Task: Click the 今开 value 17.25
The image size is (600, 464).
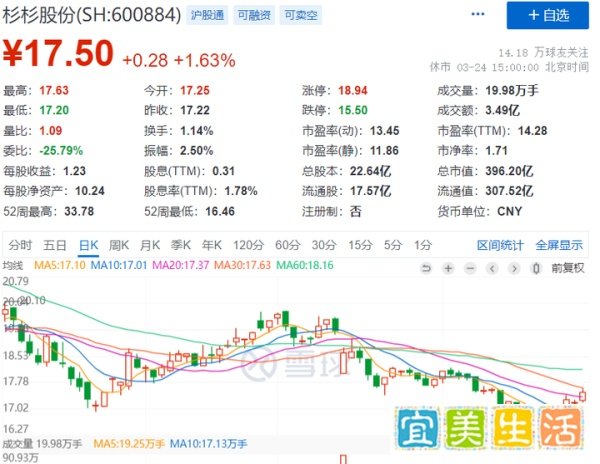Action: (195, 91)
